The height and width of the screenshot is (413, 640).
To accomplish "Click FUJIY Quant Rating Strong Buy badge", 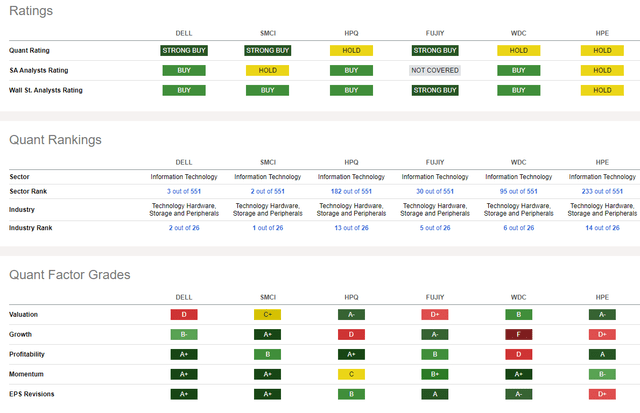I will click(435, 51).
